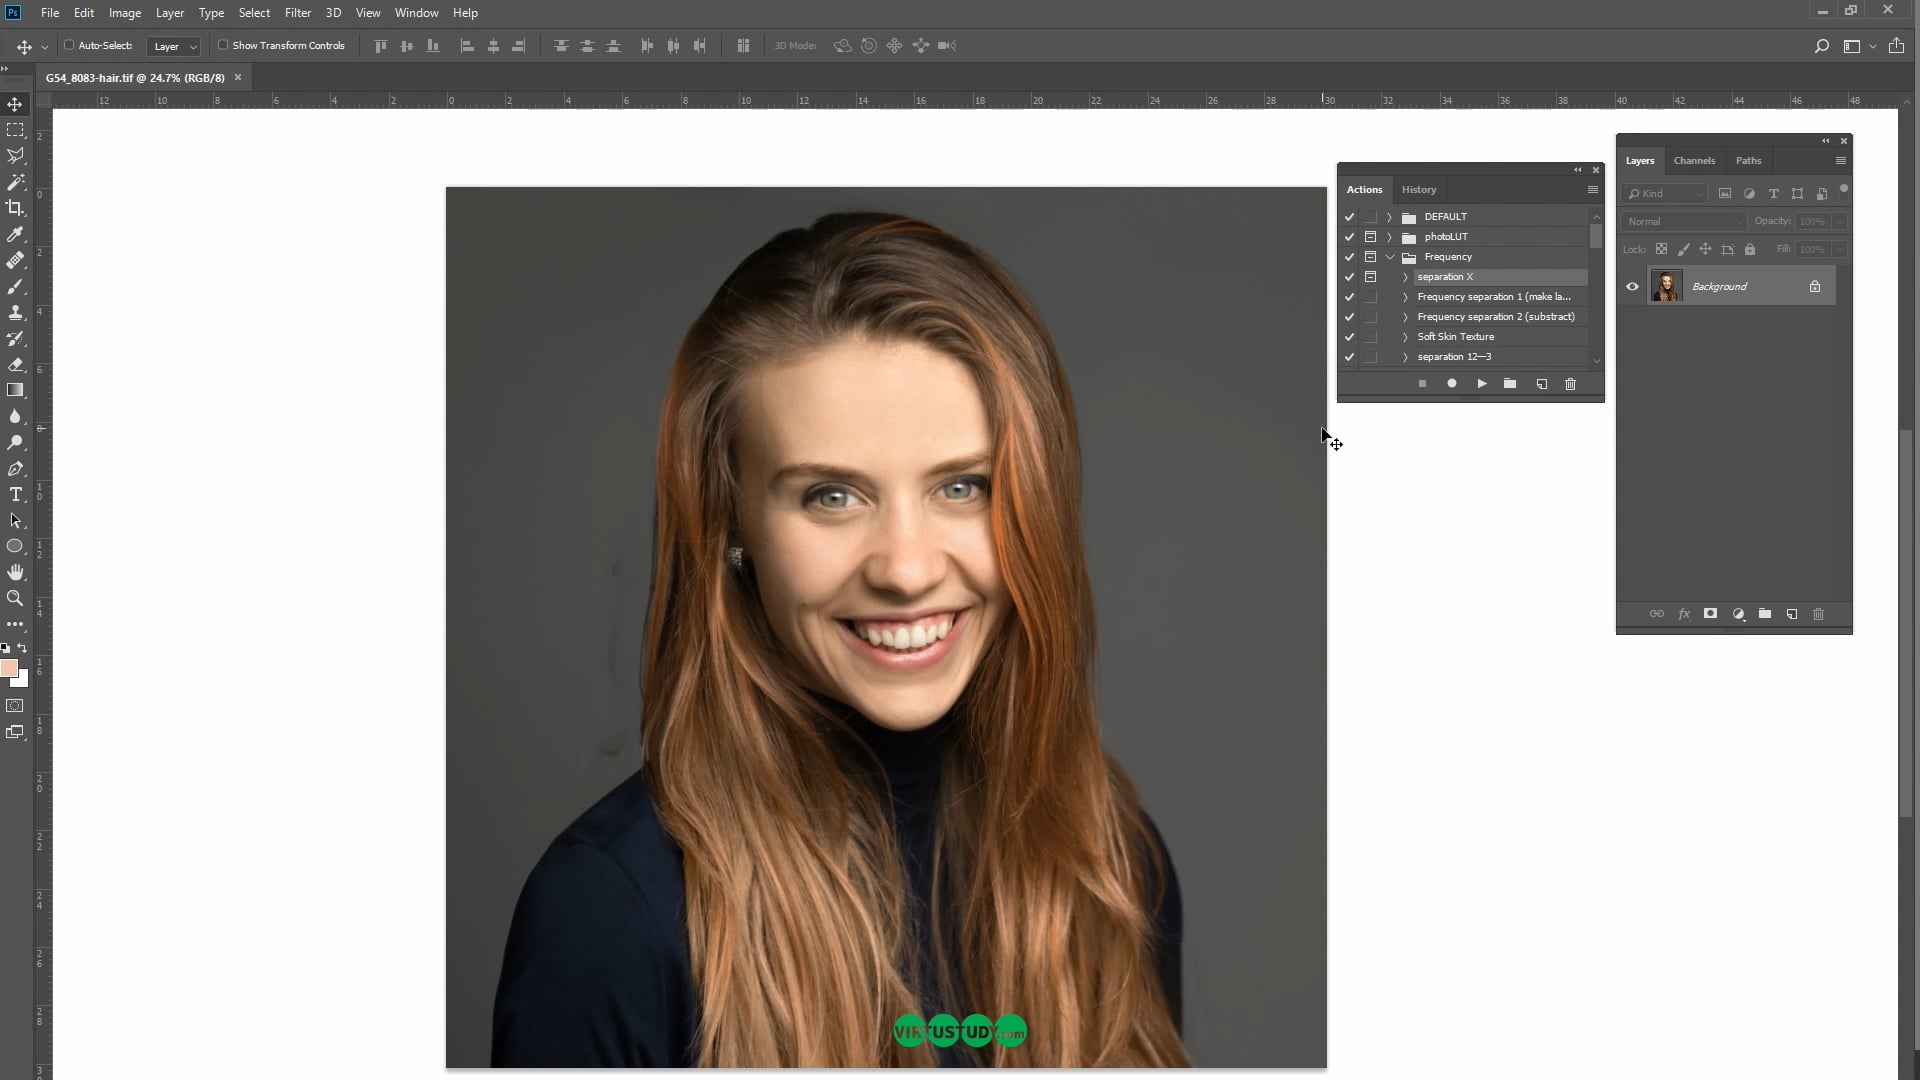Toggle Quick Mask mode
Screen dimensions: 1920x1080
pyautogui.click(x=15, y=706)
